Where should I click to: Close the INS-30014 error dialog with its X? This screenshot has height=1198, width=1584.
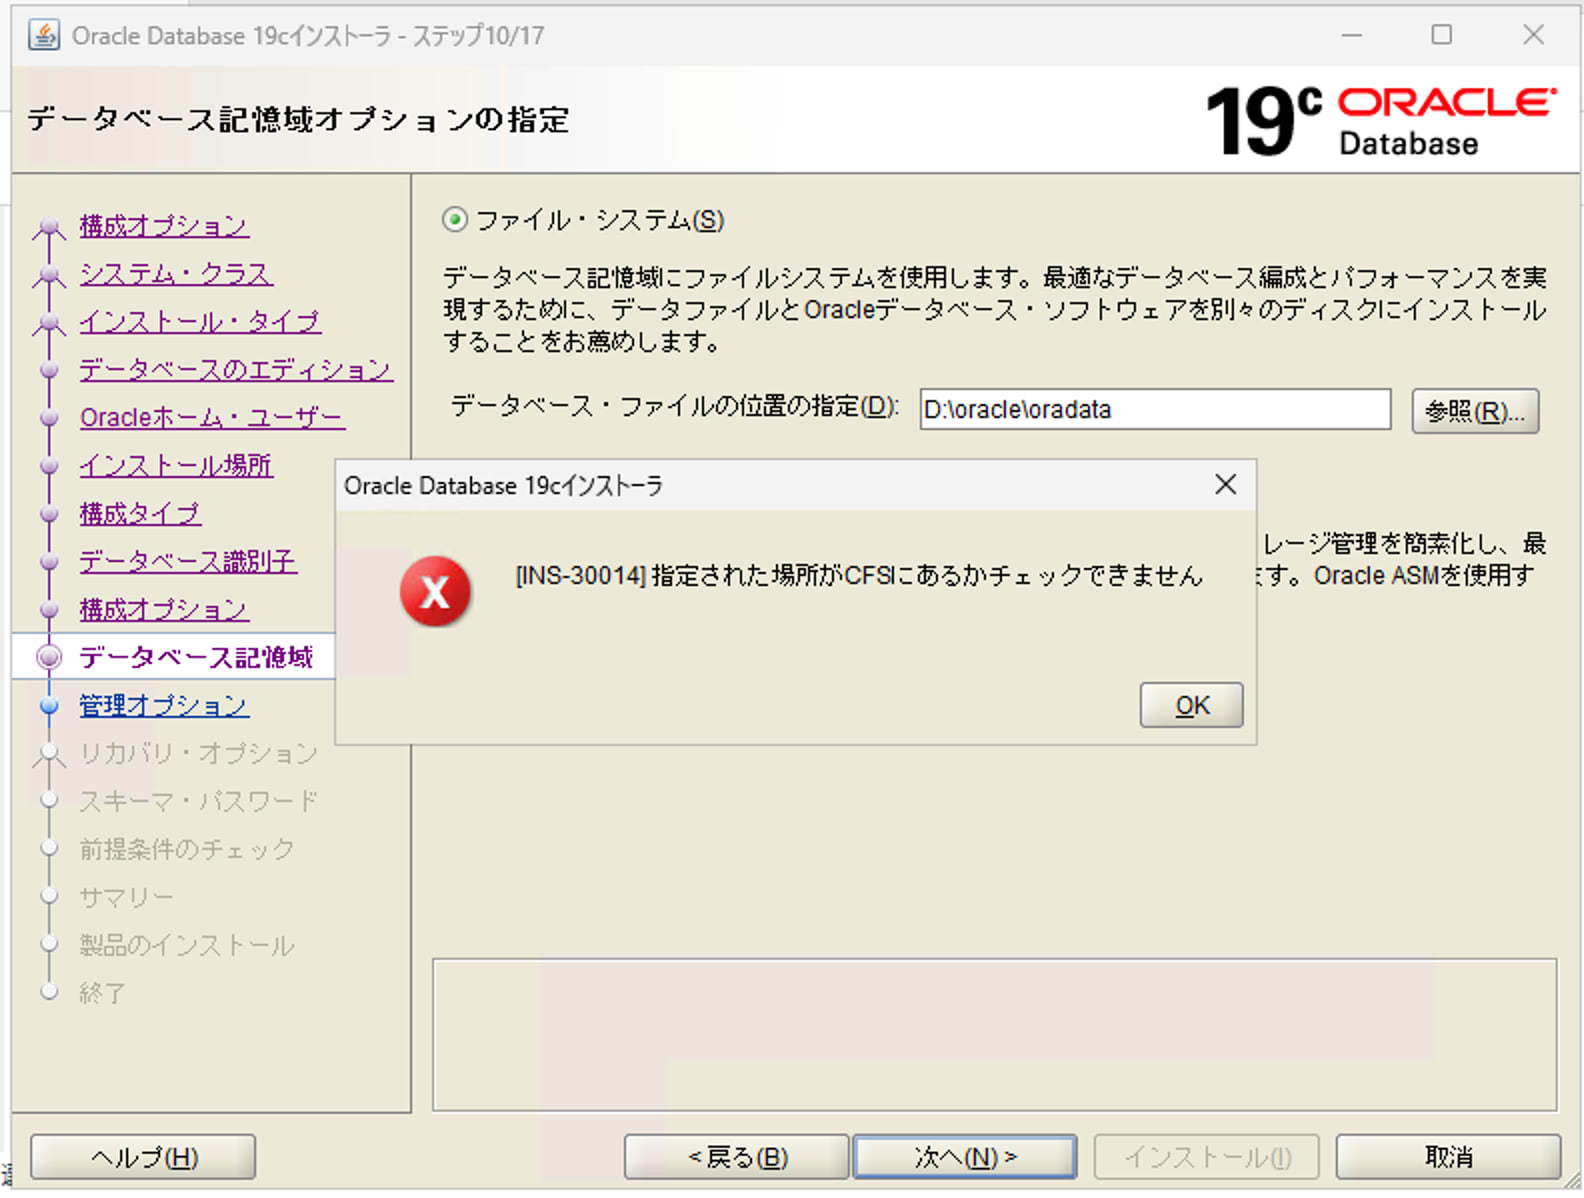(1225, 485)
